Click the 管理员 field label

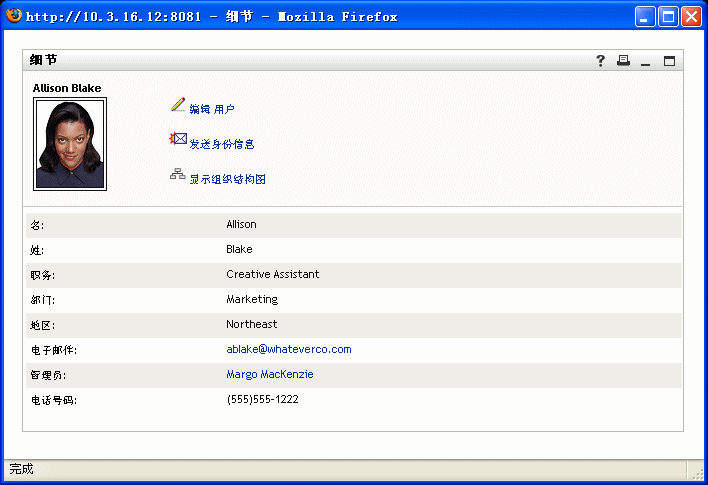point(48,375)
